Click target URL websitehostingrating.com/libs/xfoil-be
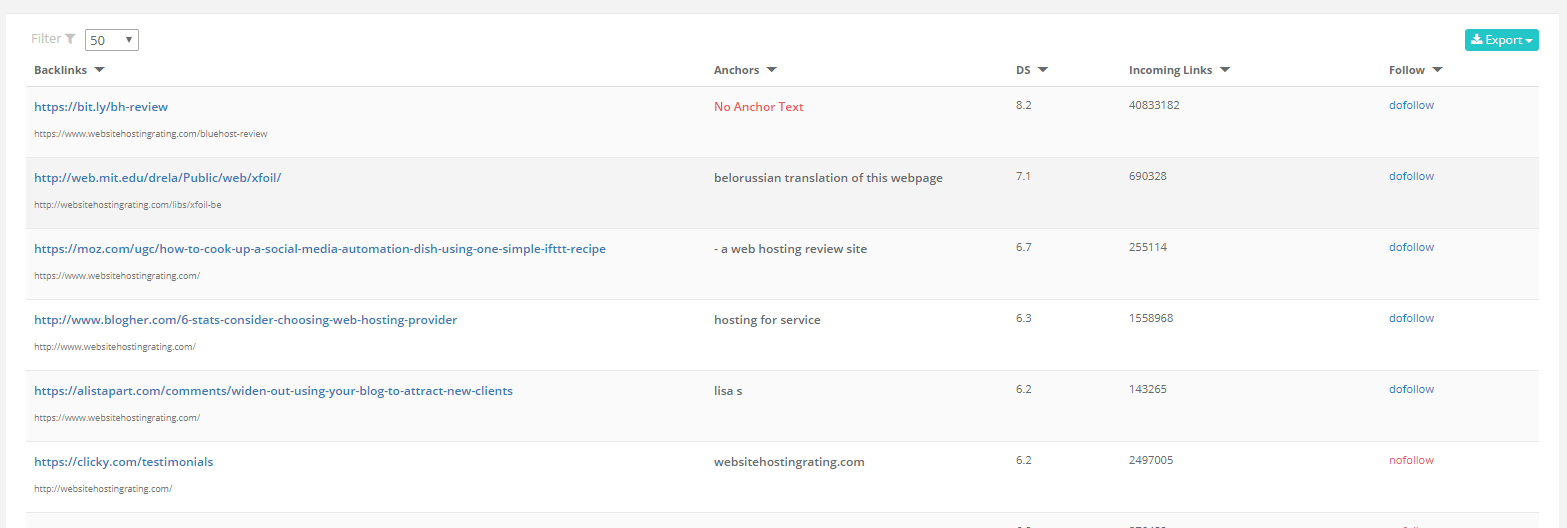This screenshot has height=528, width=1567. (x=127, y=204)
